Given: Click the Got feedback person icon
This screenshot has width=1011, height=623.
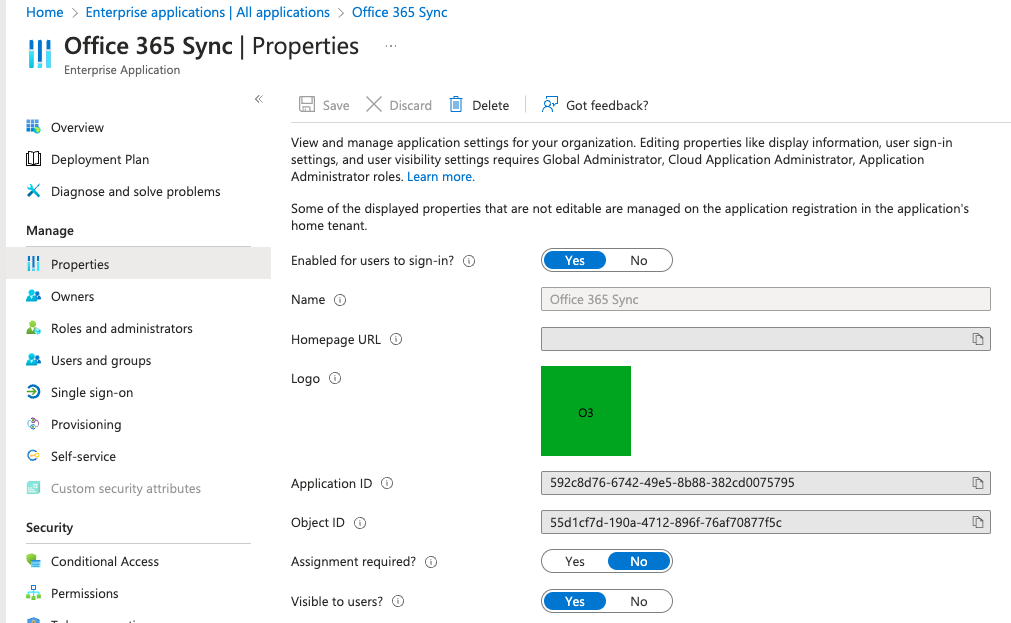Looking at the screenshot, I should [x=550, y=104].
